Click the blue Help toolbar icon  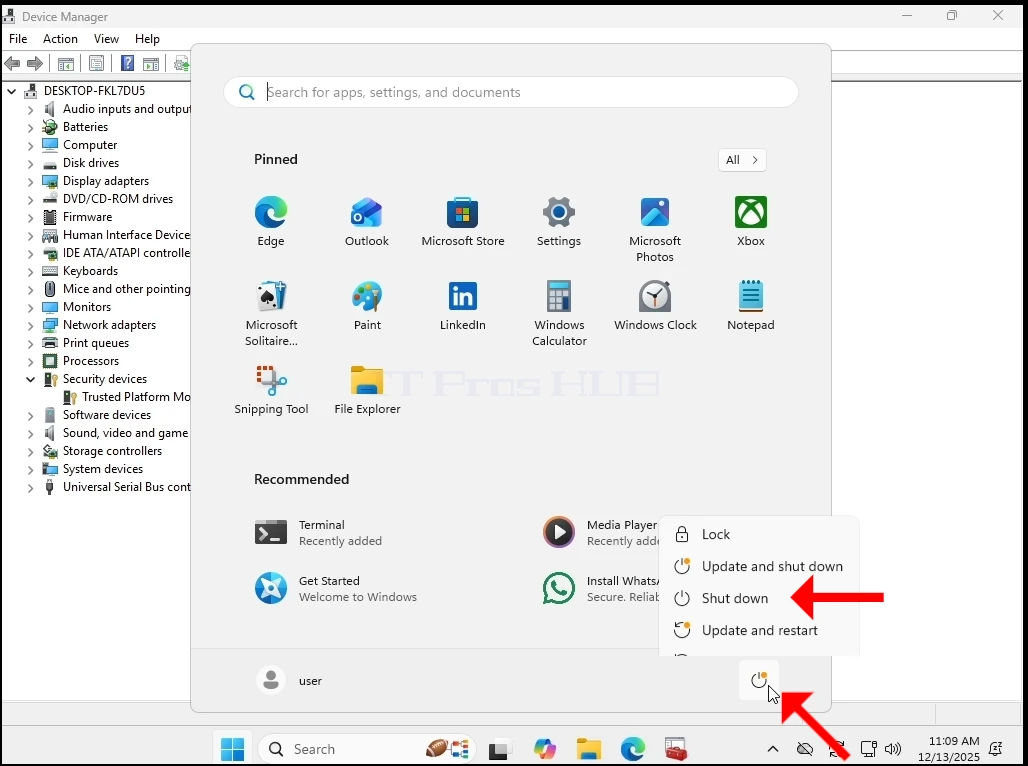coord(127,64)
